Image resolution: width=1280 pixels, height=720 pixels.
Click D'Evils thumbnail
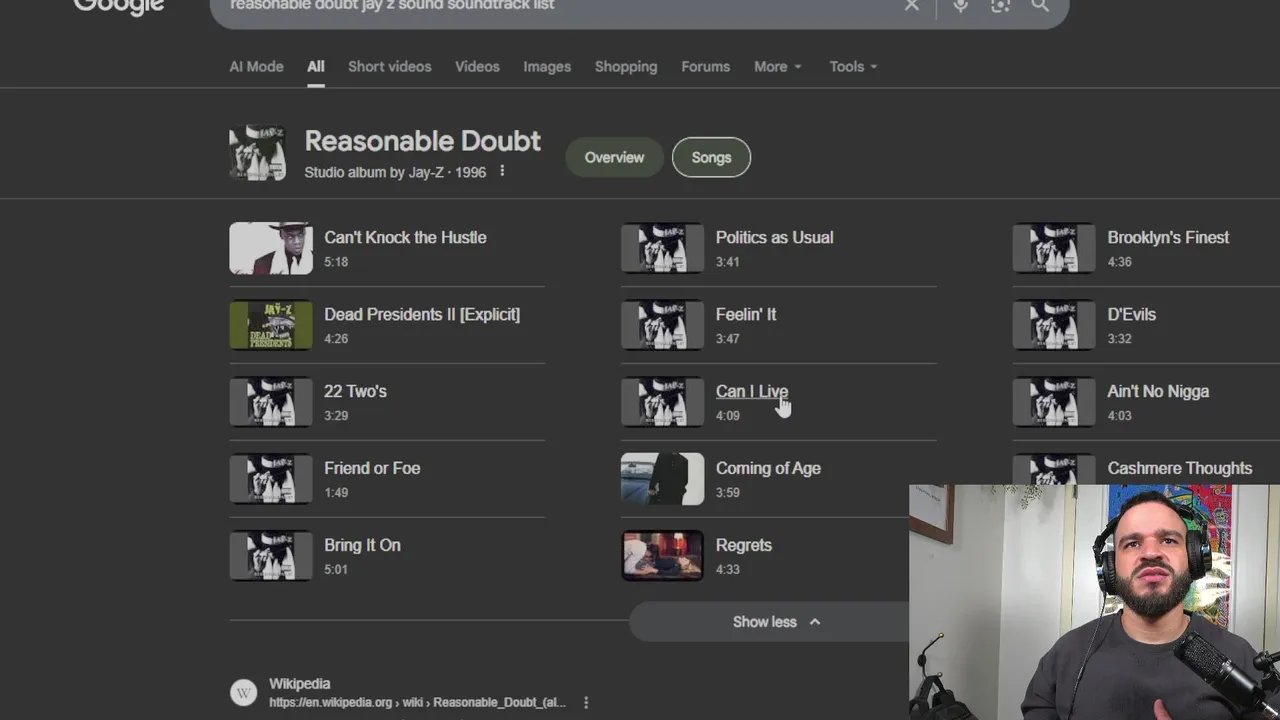[1054, 325]
